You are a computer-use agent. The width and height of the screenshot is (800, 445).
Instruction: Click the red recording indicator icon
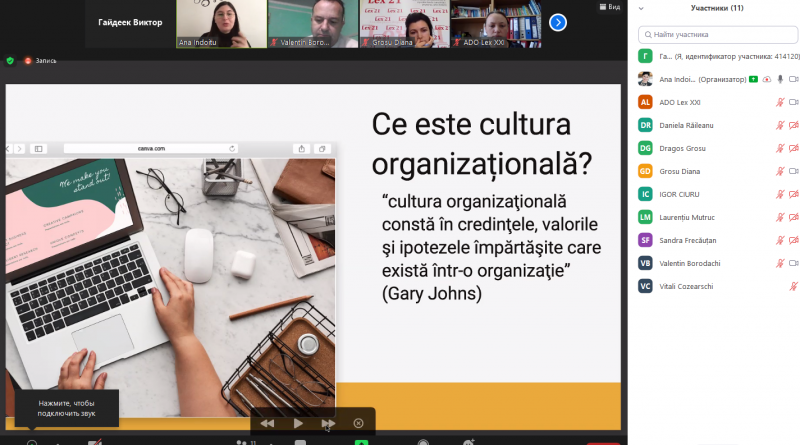(28, 60)
